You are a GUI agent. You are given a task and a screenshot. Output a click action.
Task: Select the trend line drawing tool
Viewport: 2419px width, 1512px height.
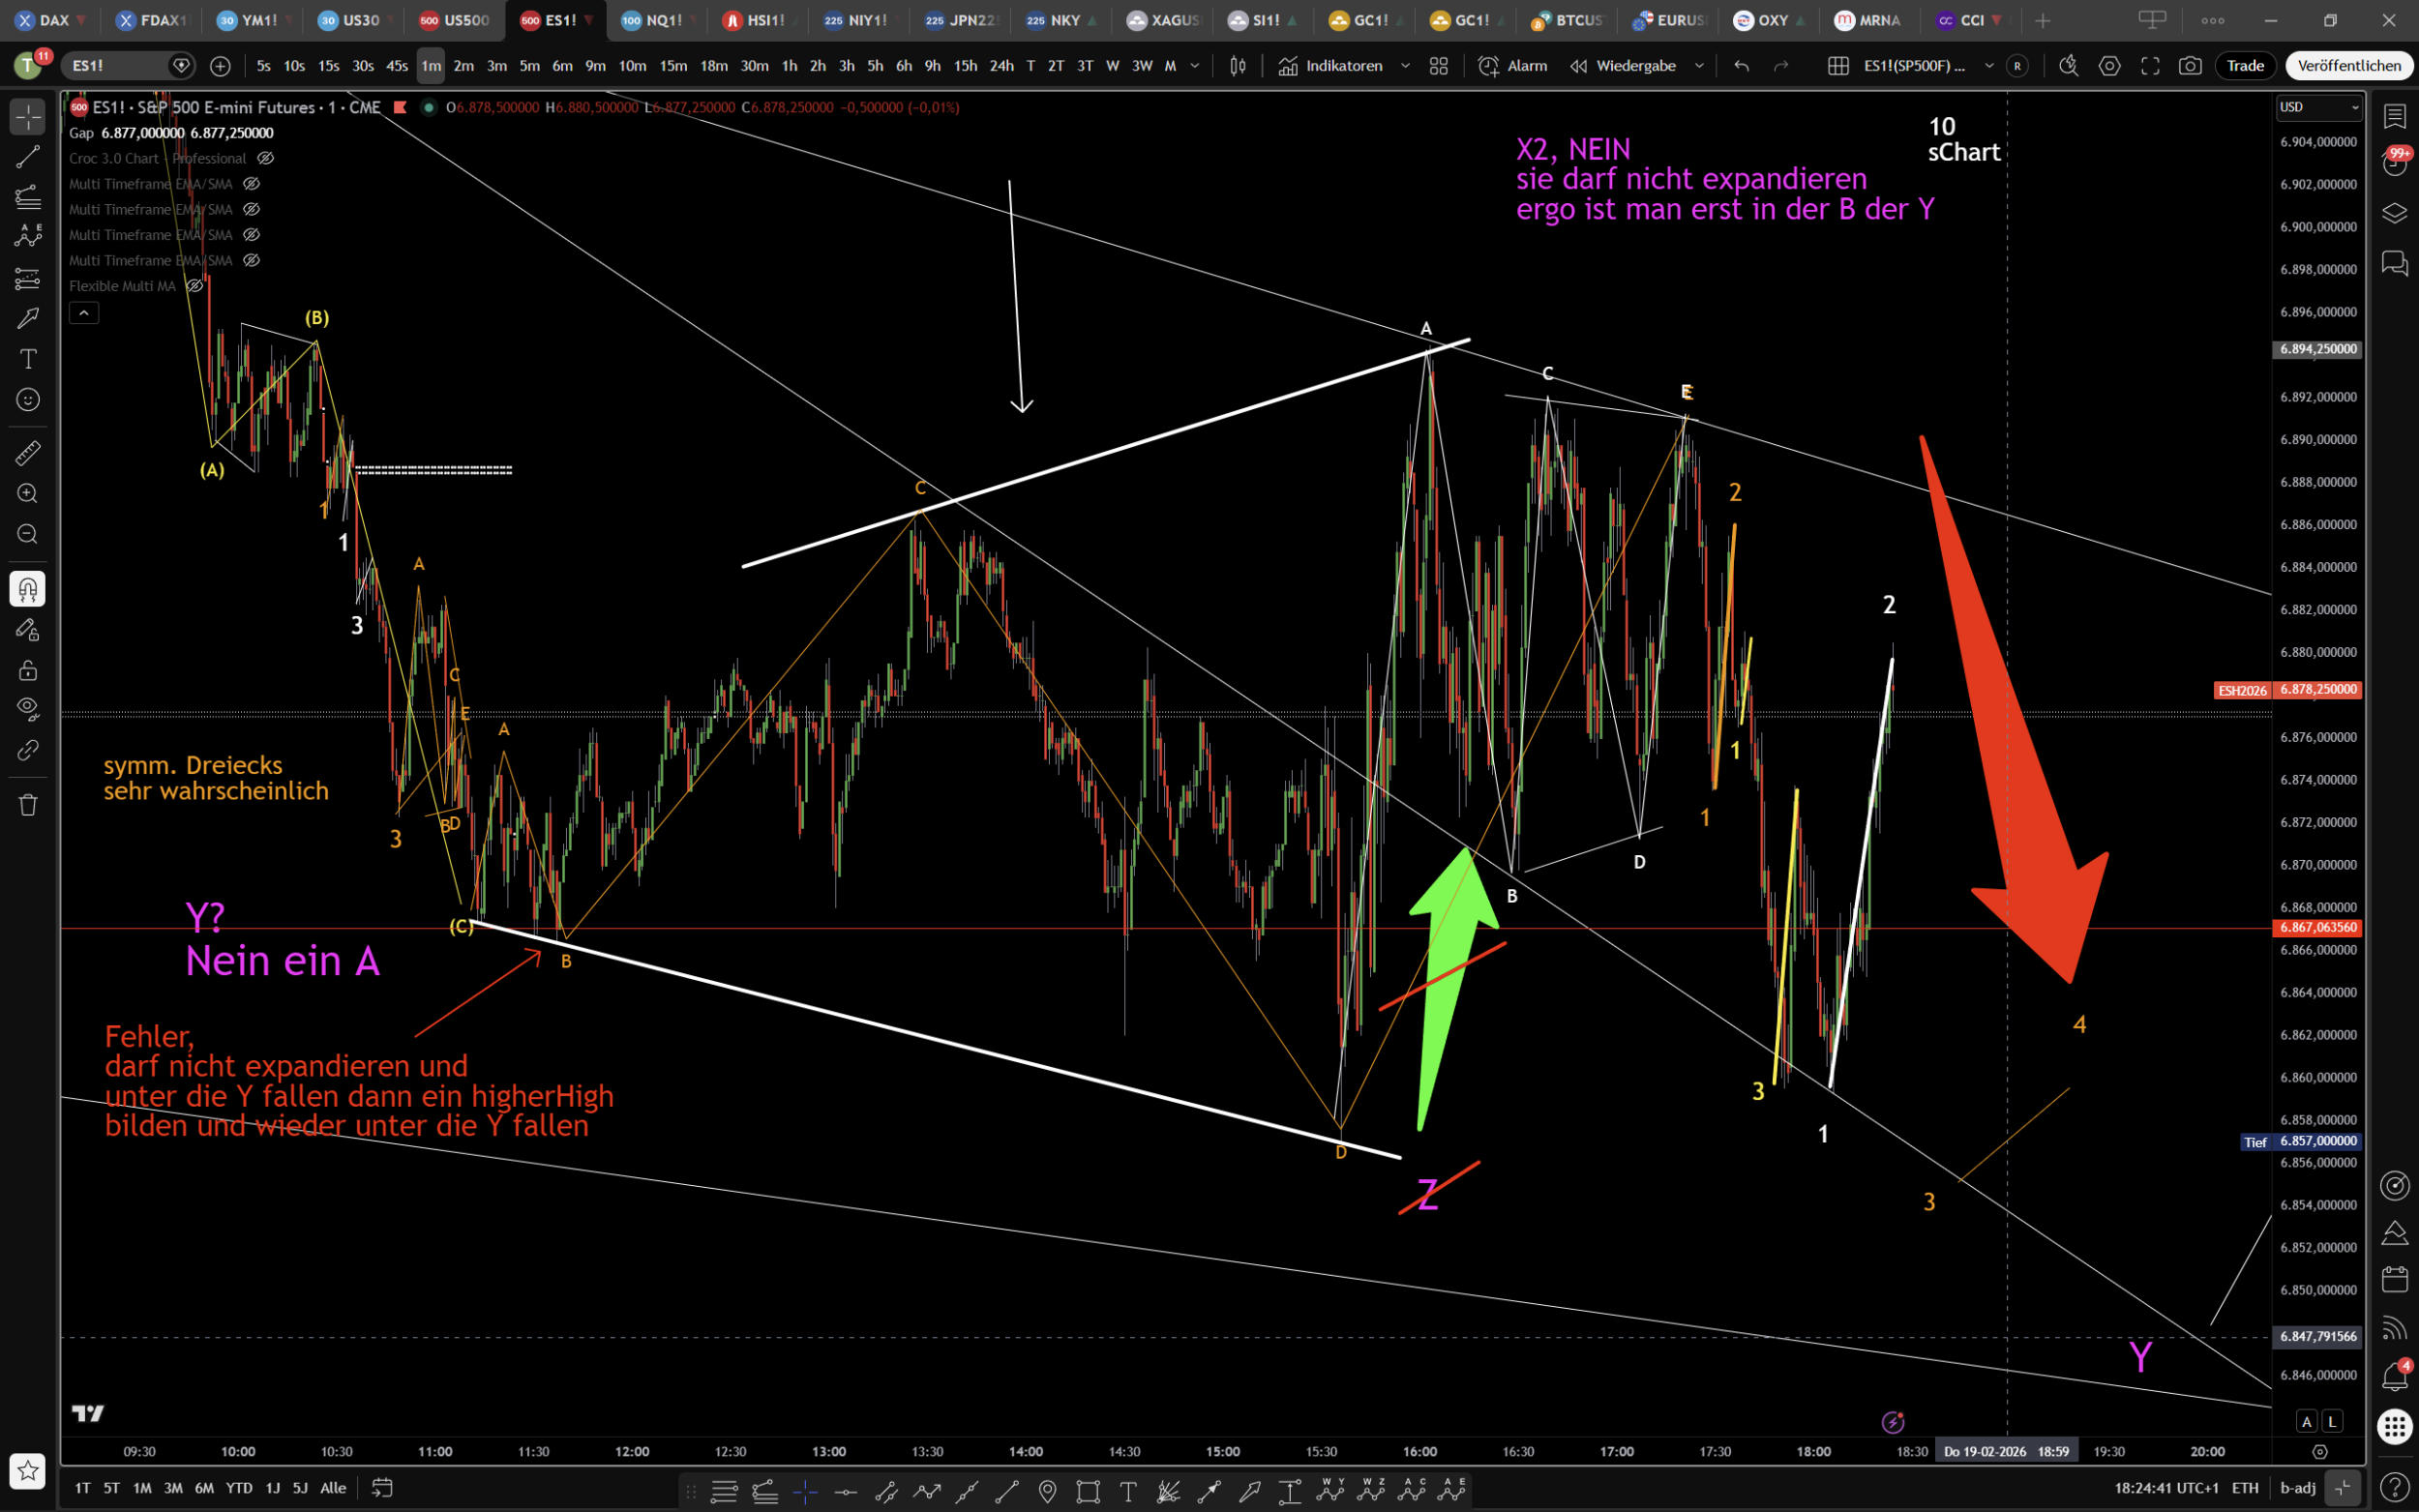pyautogui.click(x=28, y=157)
